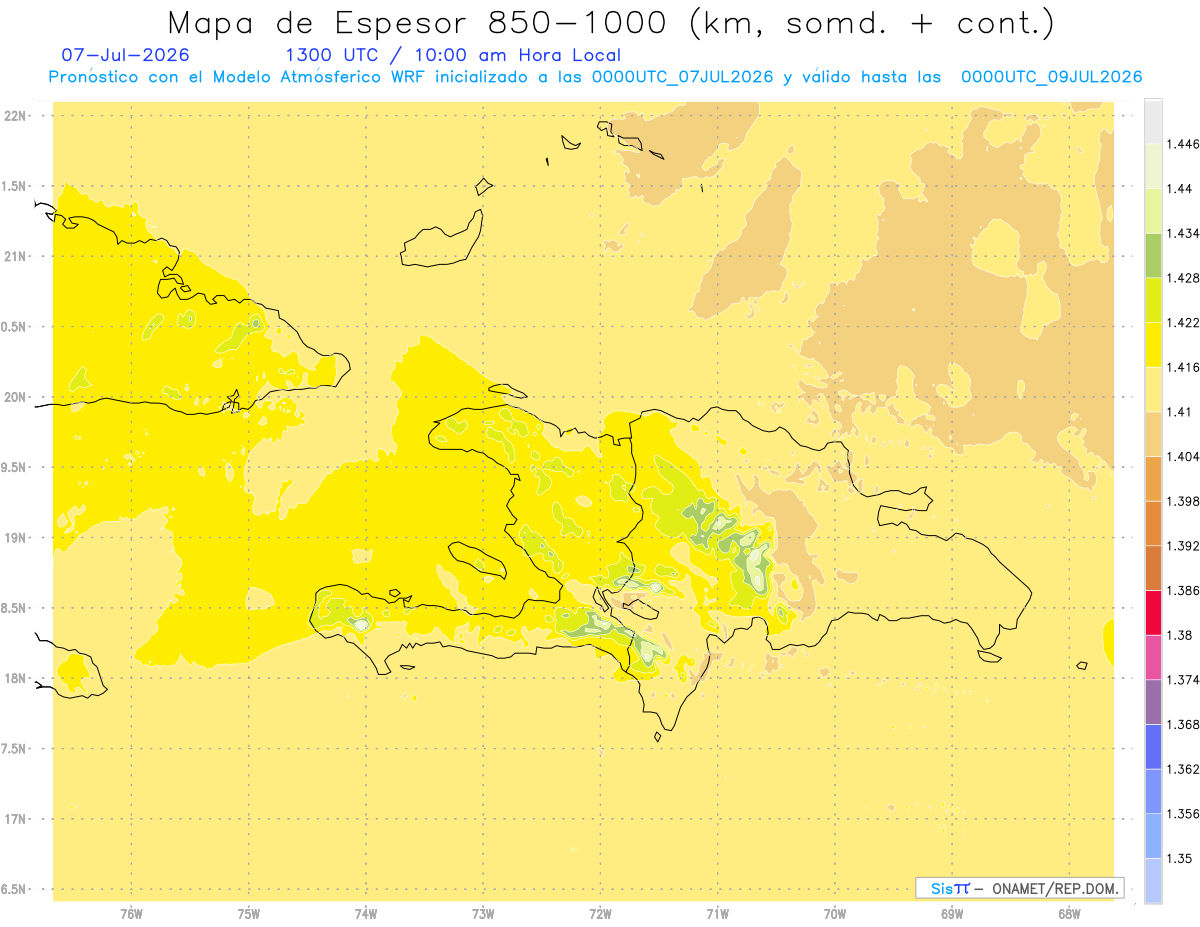Click the time text "1300 UTC / 10:00 am Hora Local"

click(453, 55)
